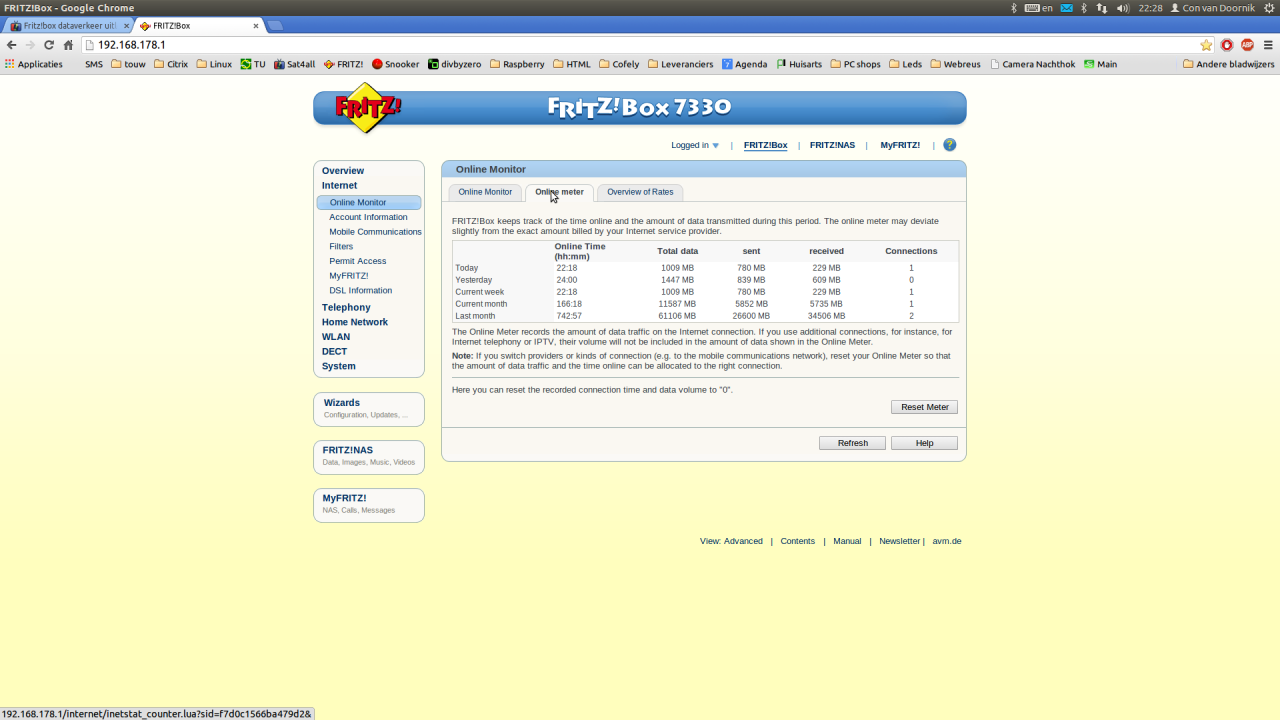Open the Leveranciers bookmarks folder
Viewport: 1280px width, 720px height.
click(681, 64)
